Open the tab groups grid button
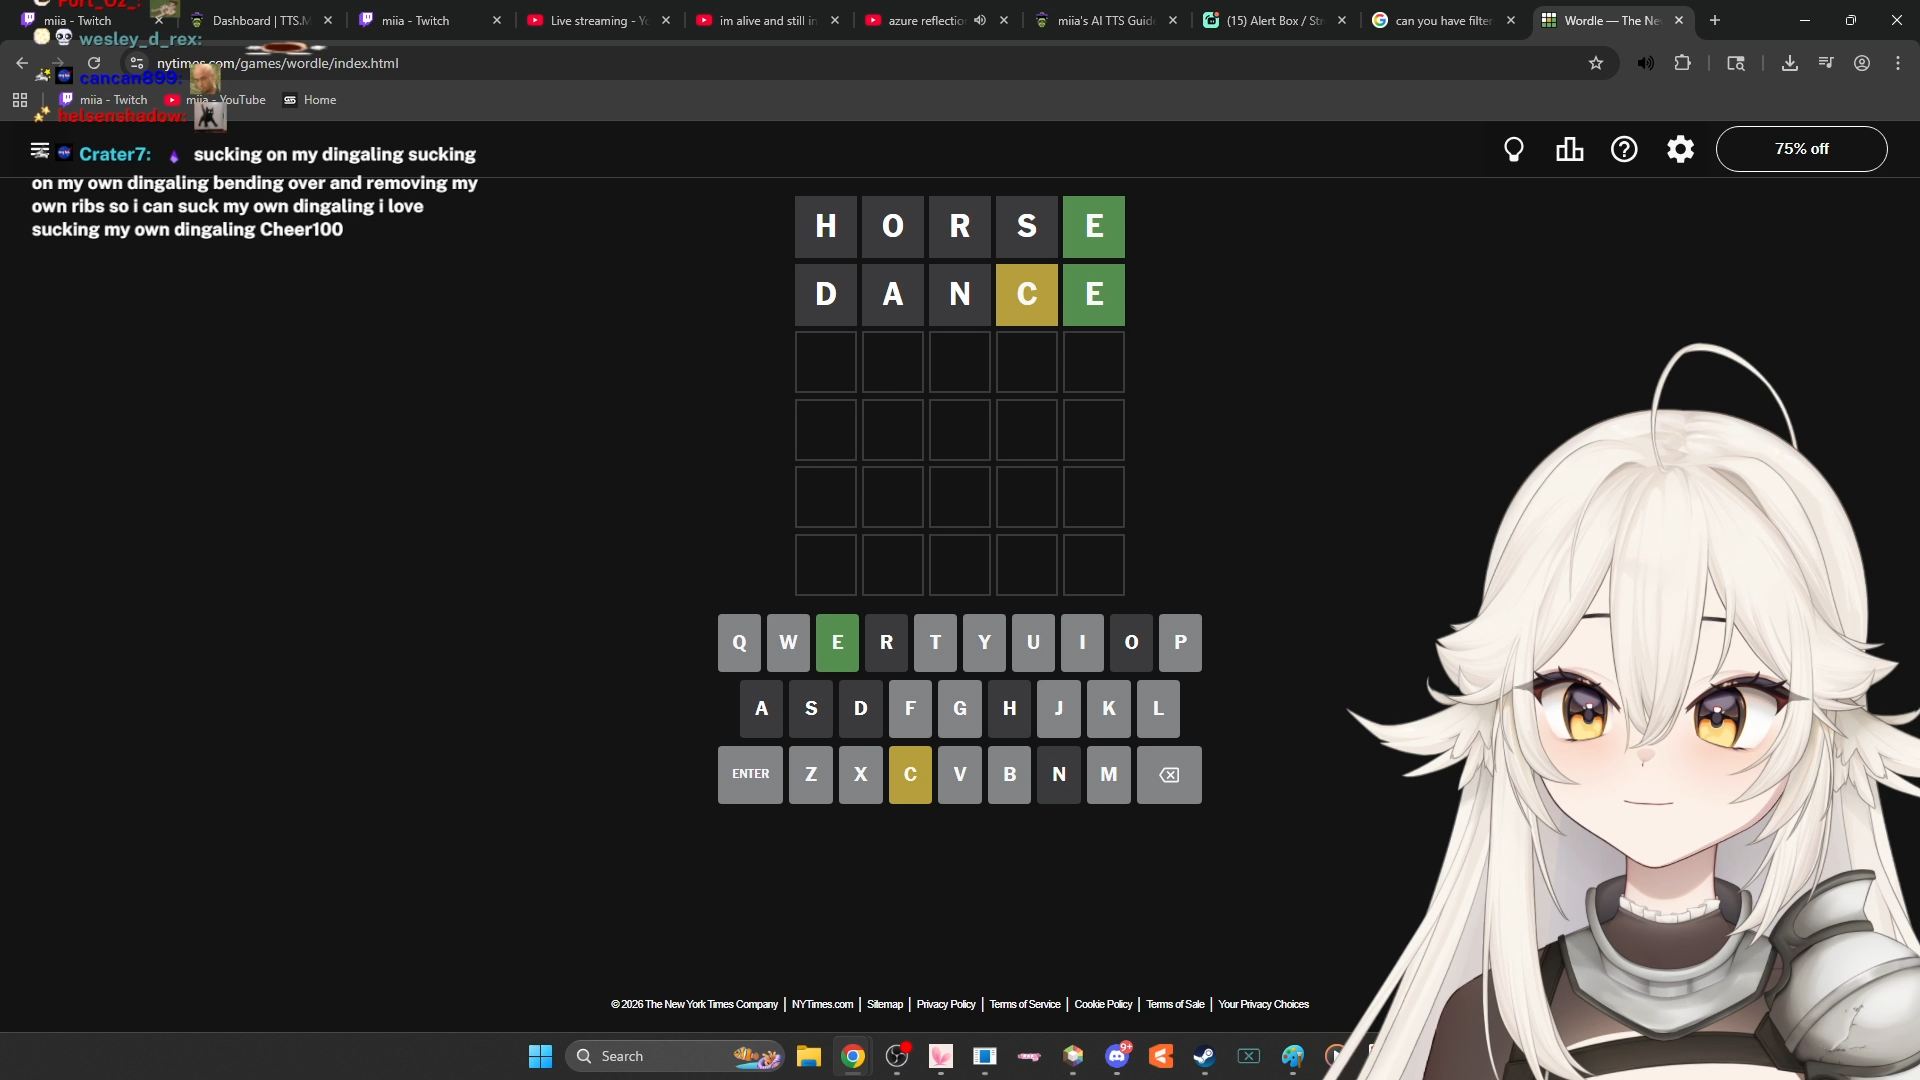Screen dimensions: 1920x1080 click(20, 100)
